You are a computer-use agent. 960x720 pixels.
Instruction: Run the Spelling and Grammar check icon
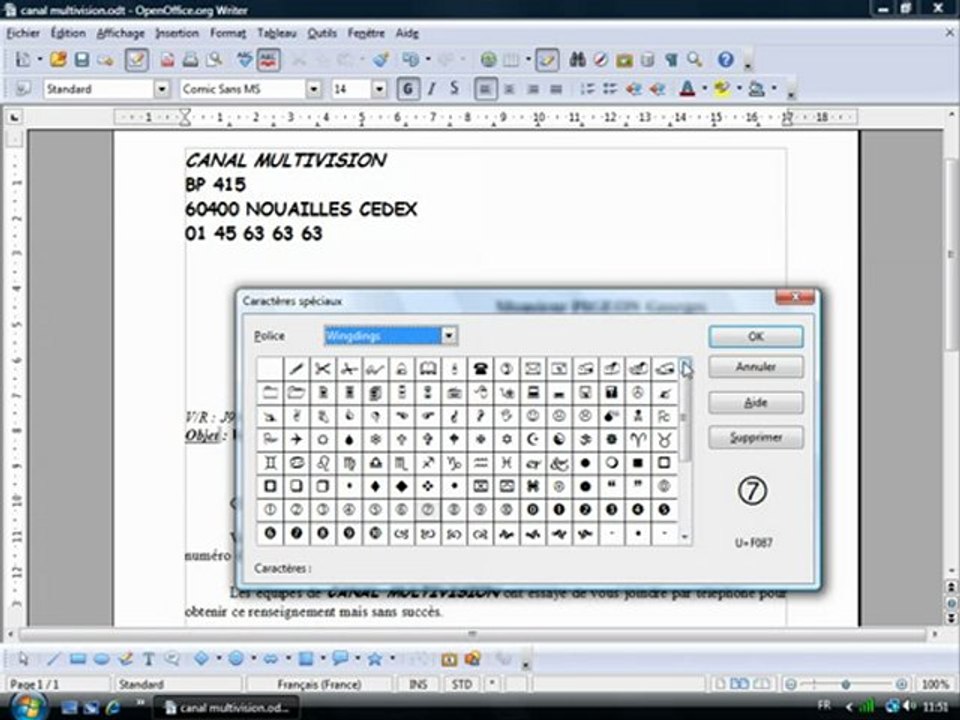[x=244, y=60]
